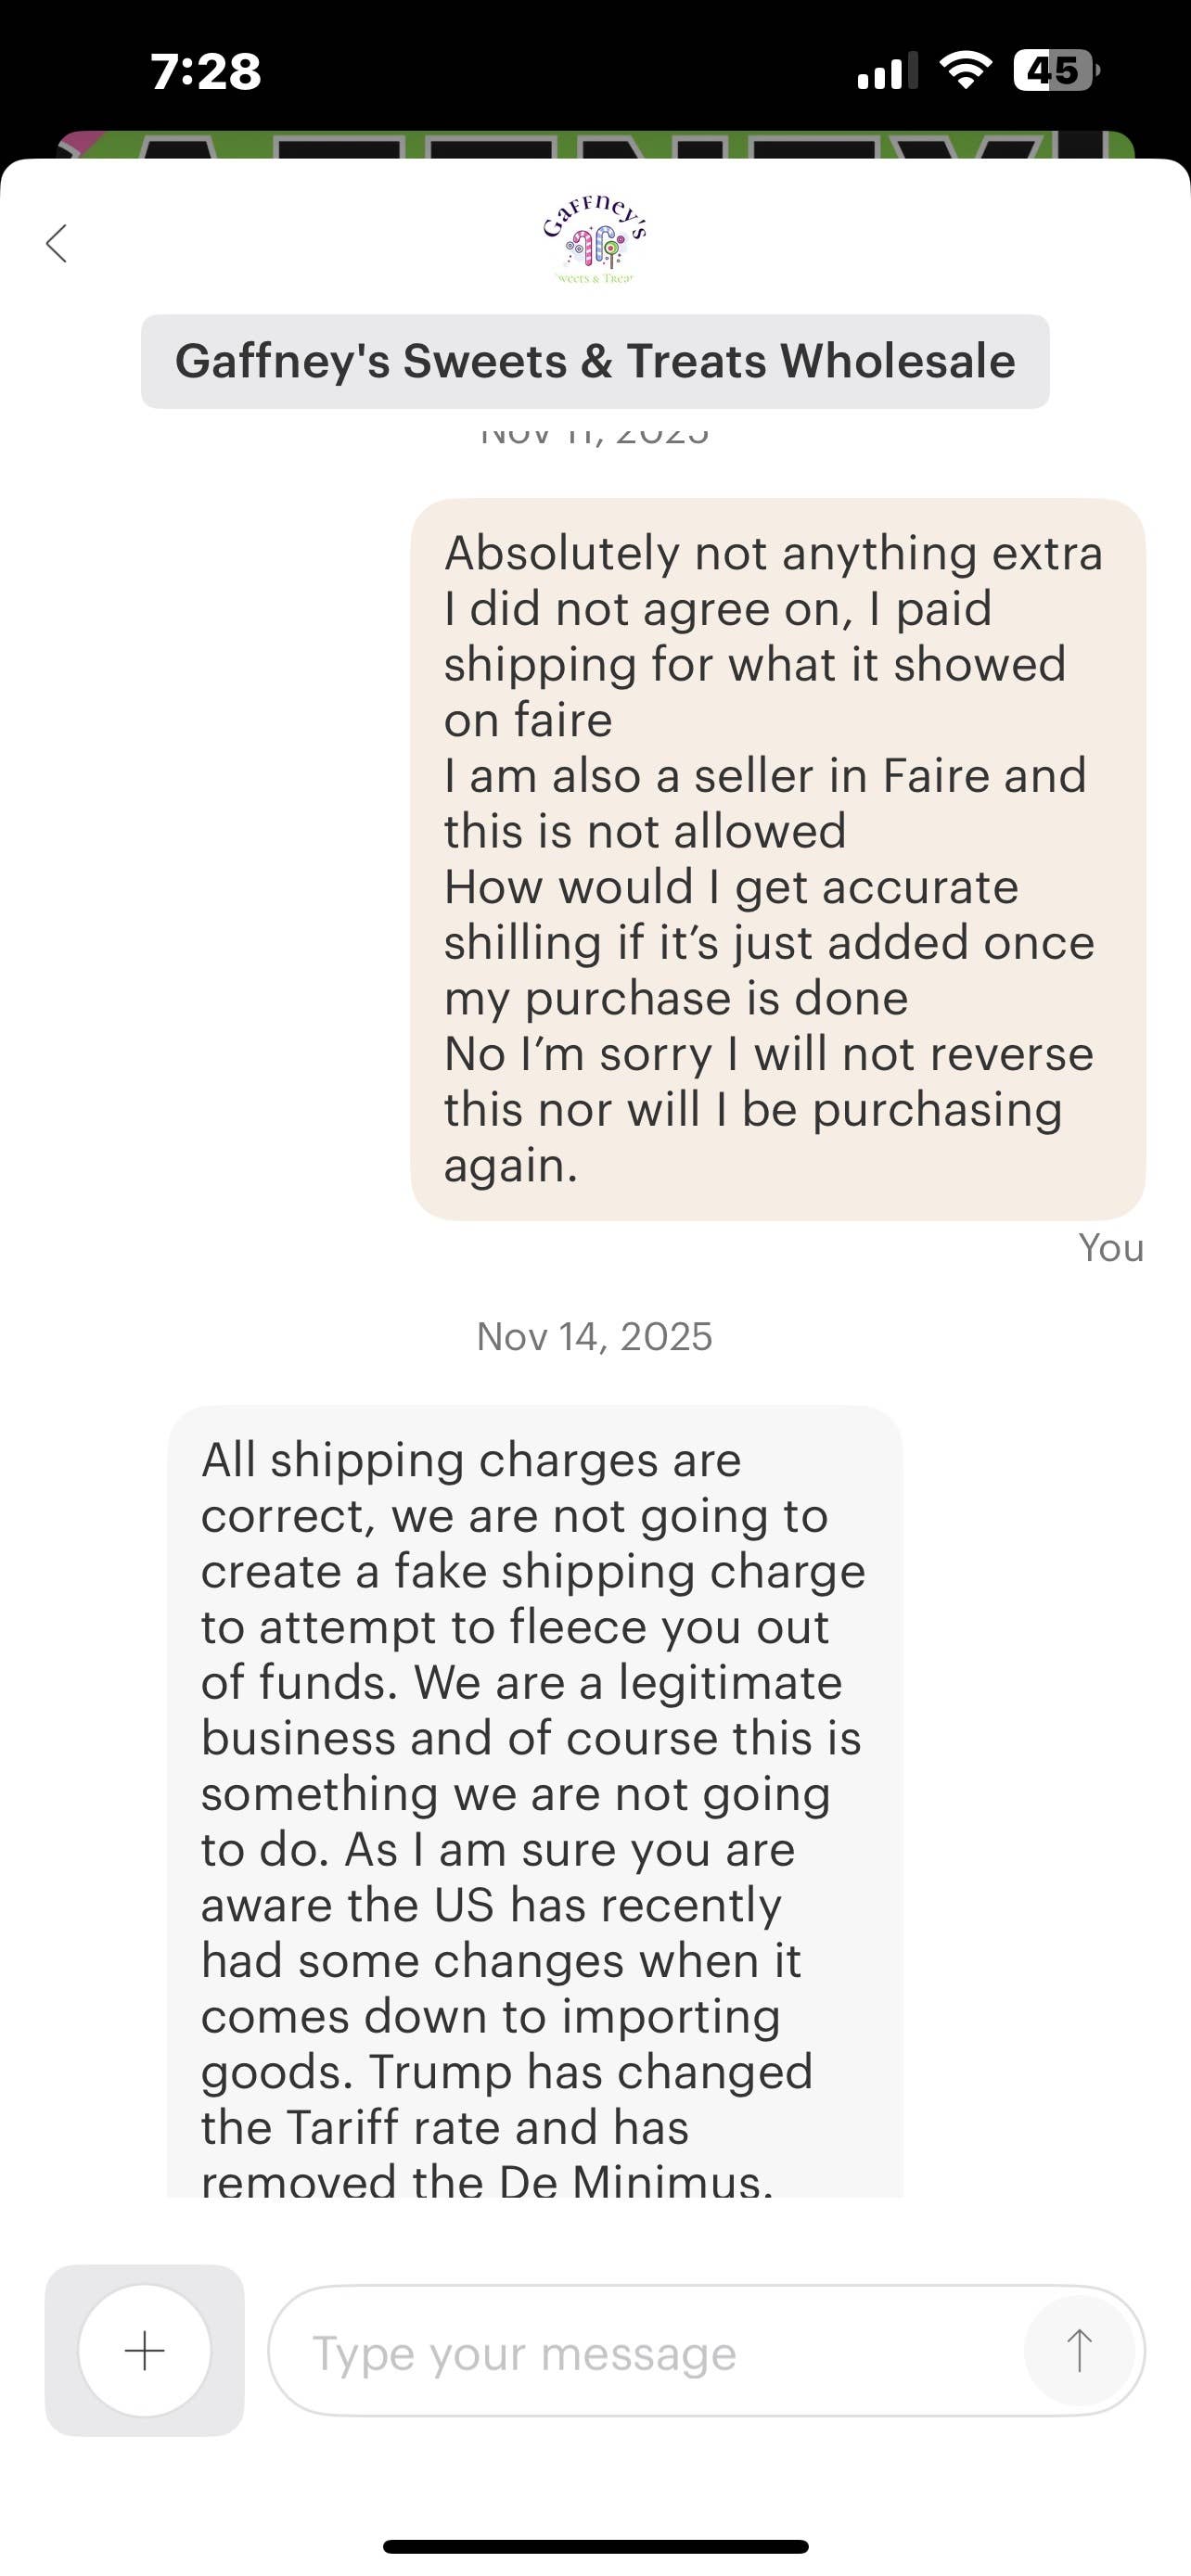Focus the "Type your message" field
The width and height of the screenshot is (1191, 2576).
pyautogui.click(x=650, y=2352)
